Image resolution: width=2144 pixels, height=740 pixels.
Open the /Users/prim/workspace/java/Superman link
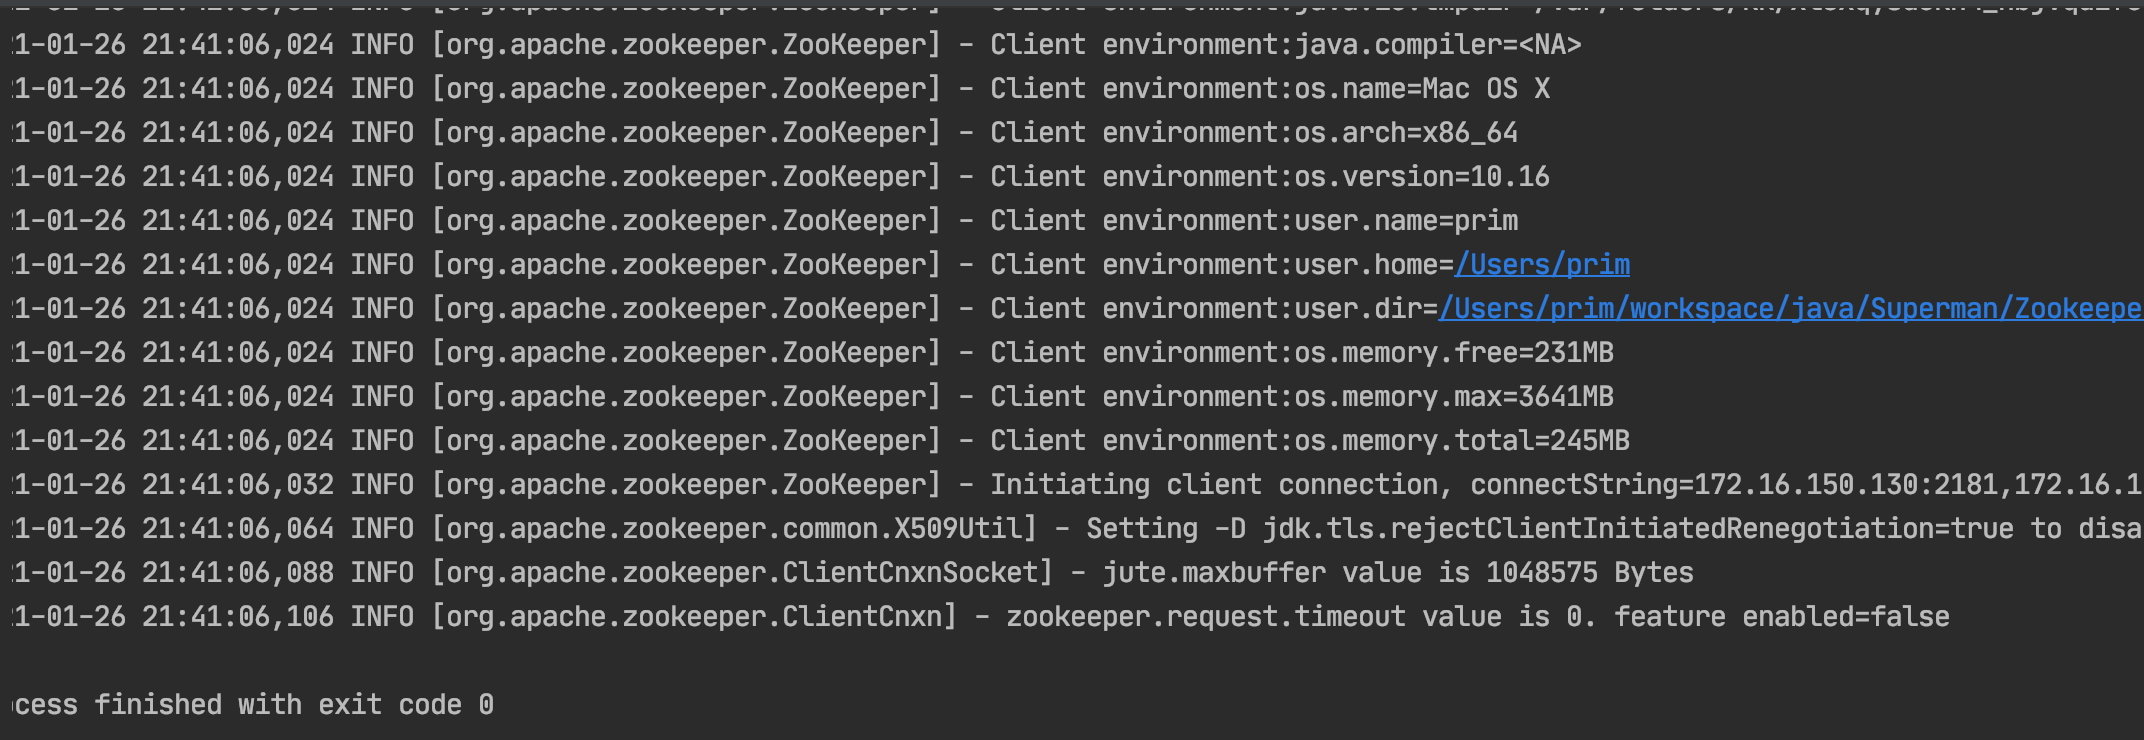tap(1790, 309)
